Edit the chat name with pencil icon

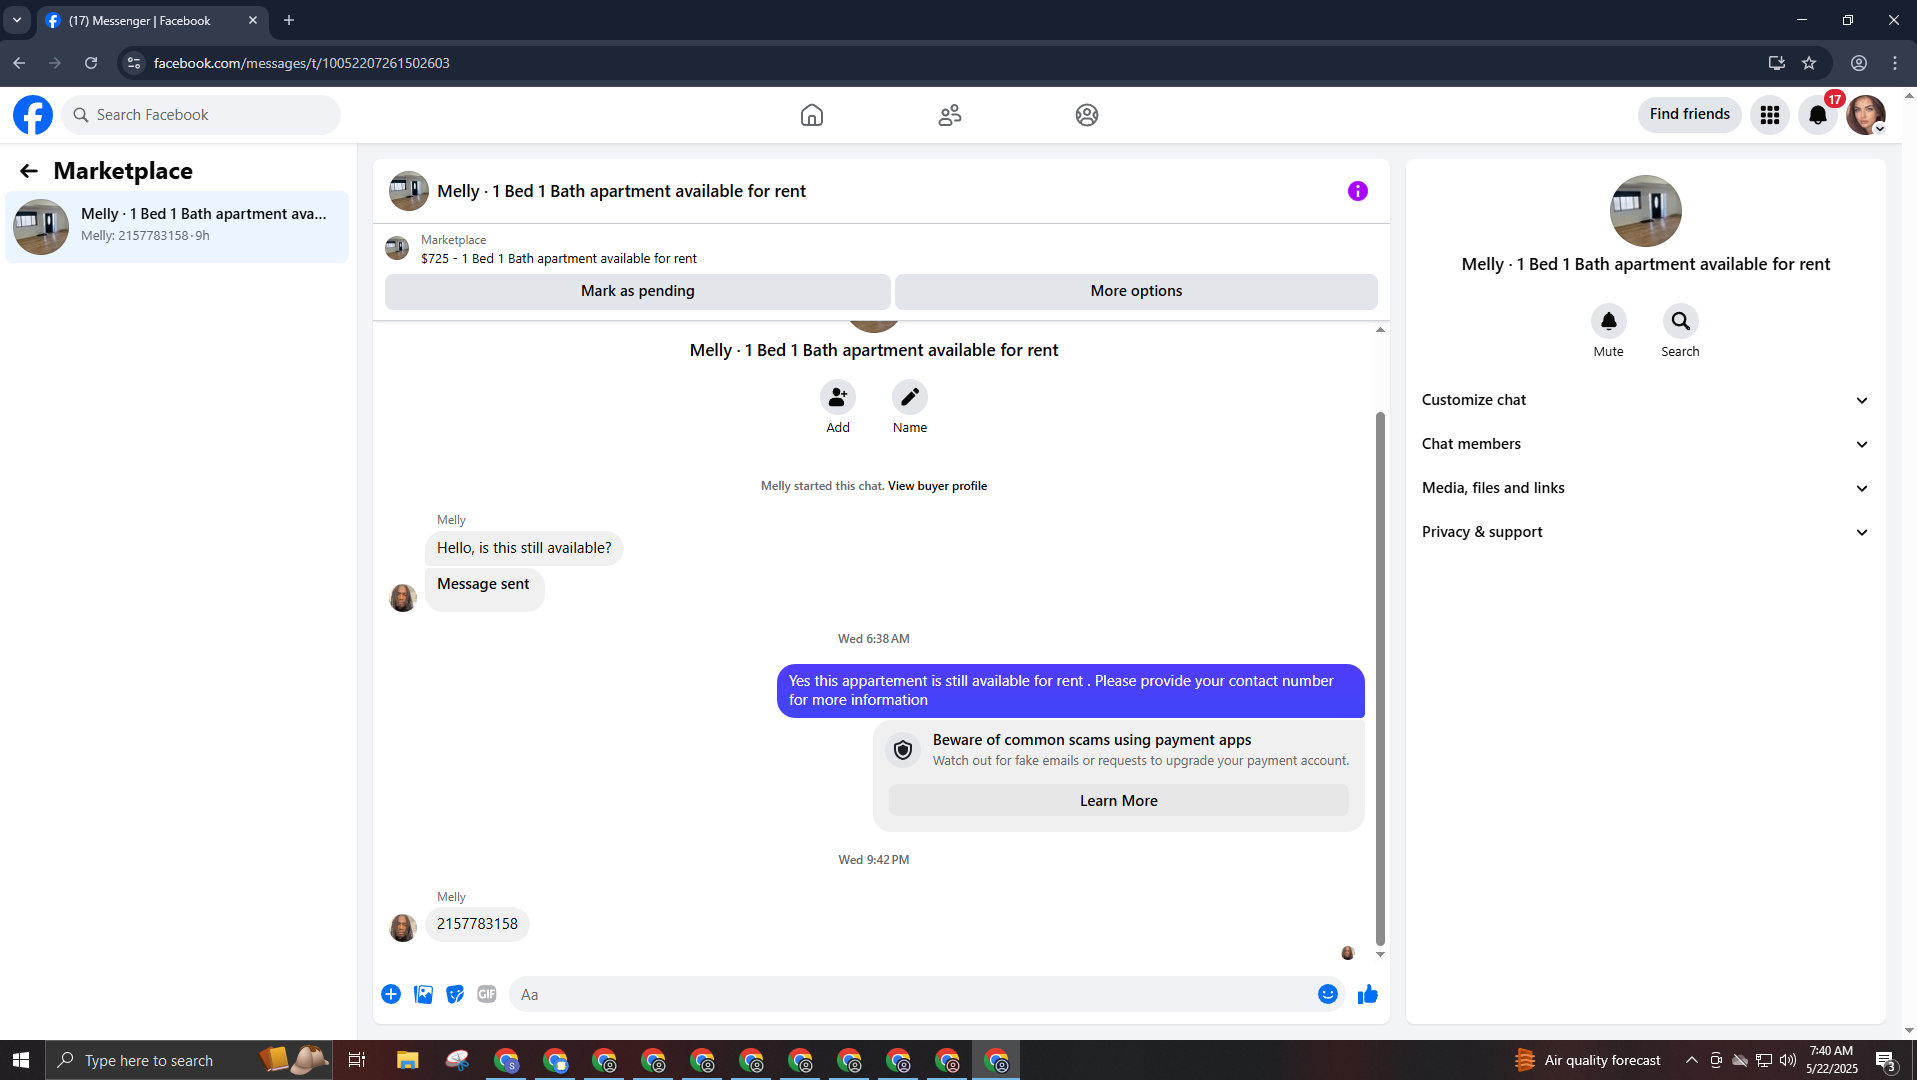tap(910, 397)
